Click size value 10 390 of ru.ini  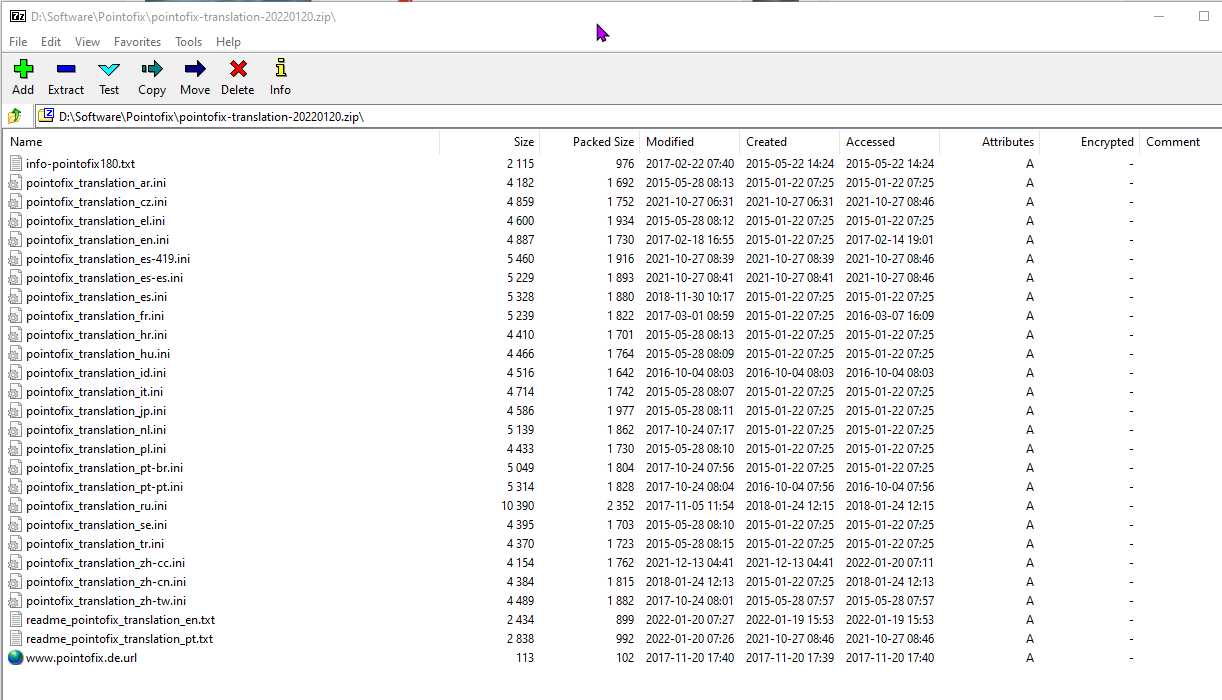click(517, 505)
